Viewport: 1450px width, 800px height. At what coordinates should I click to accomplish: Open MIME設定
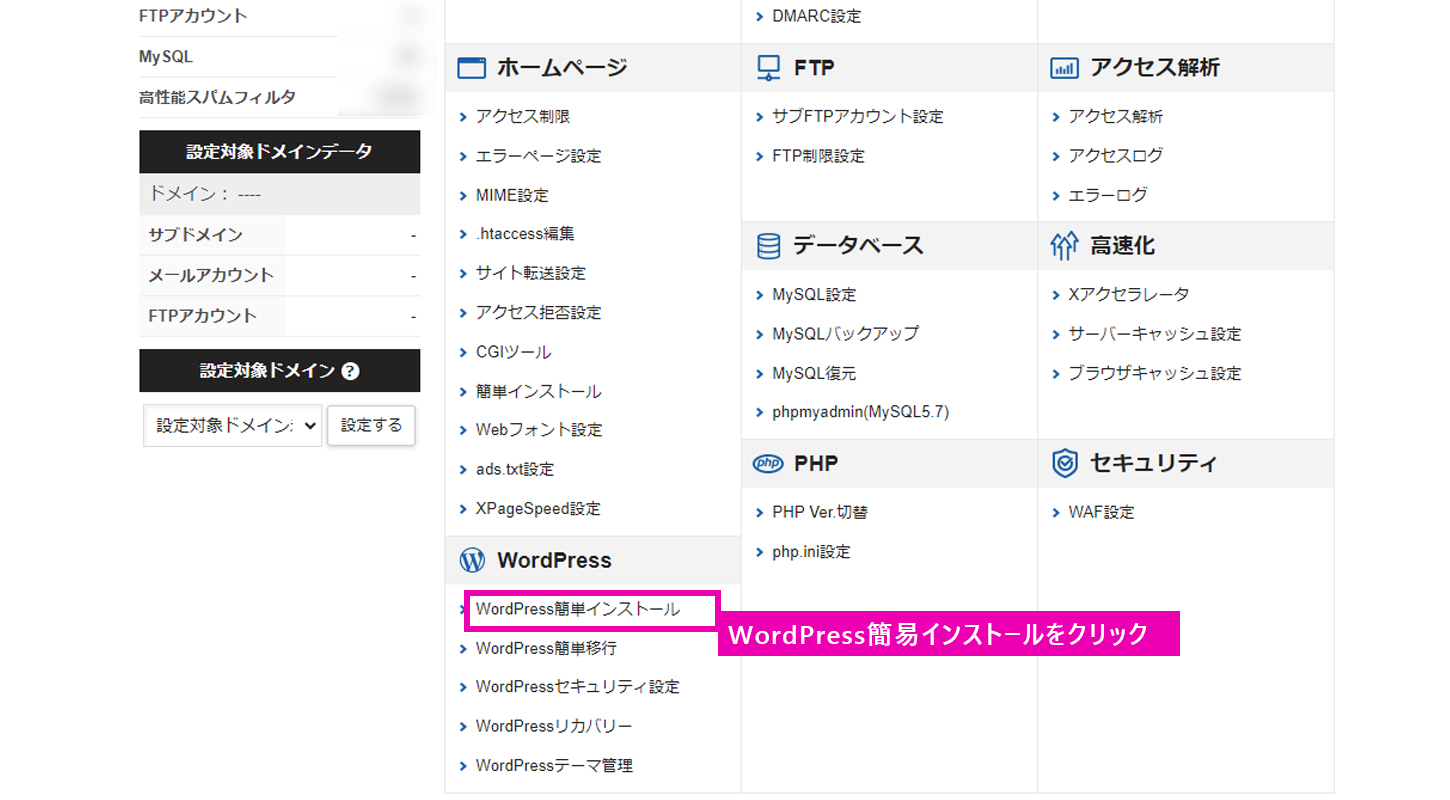coord(512,195)
